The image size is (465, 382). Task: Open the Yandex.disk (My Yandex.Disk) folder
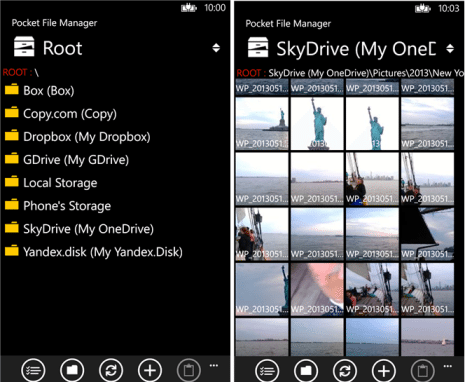[94, 251]
